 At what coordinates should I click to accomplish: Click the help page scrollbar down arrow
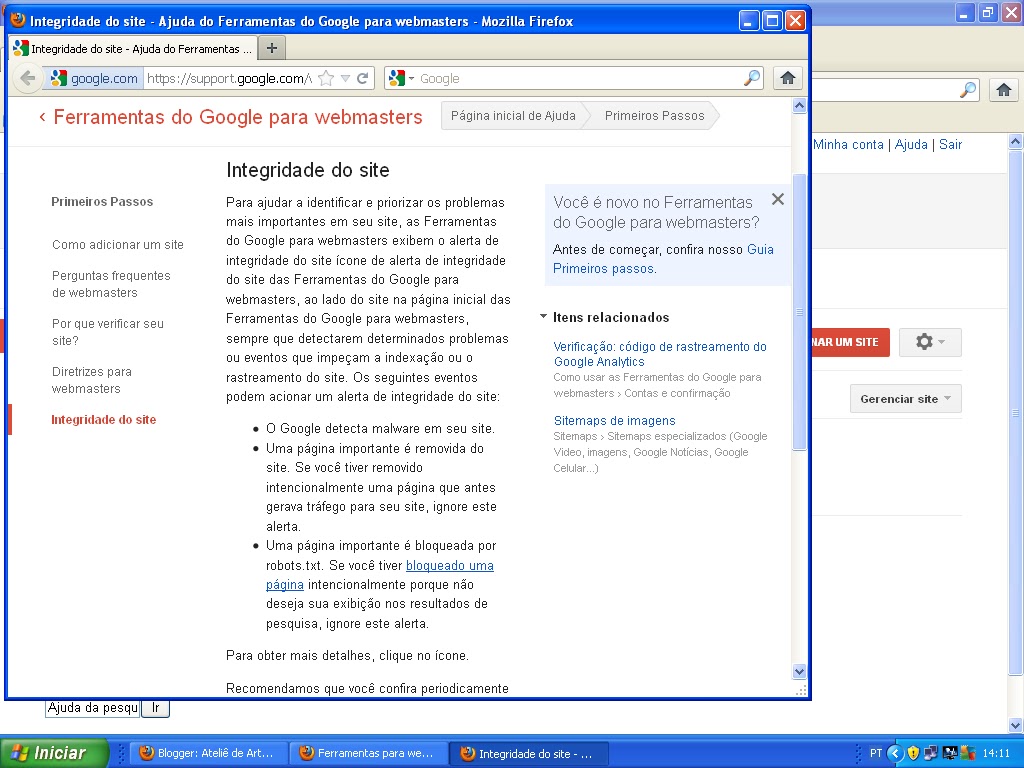(799, 671)
